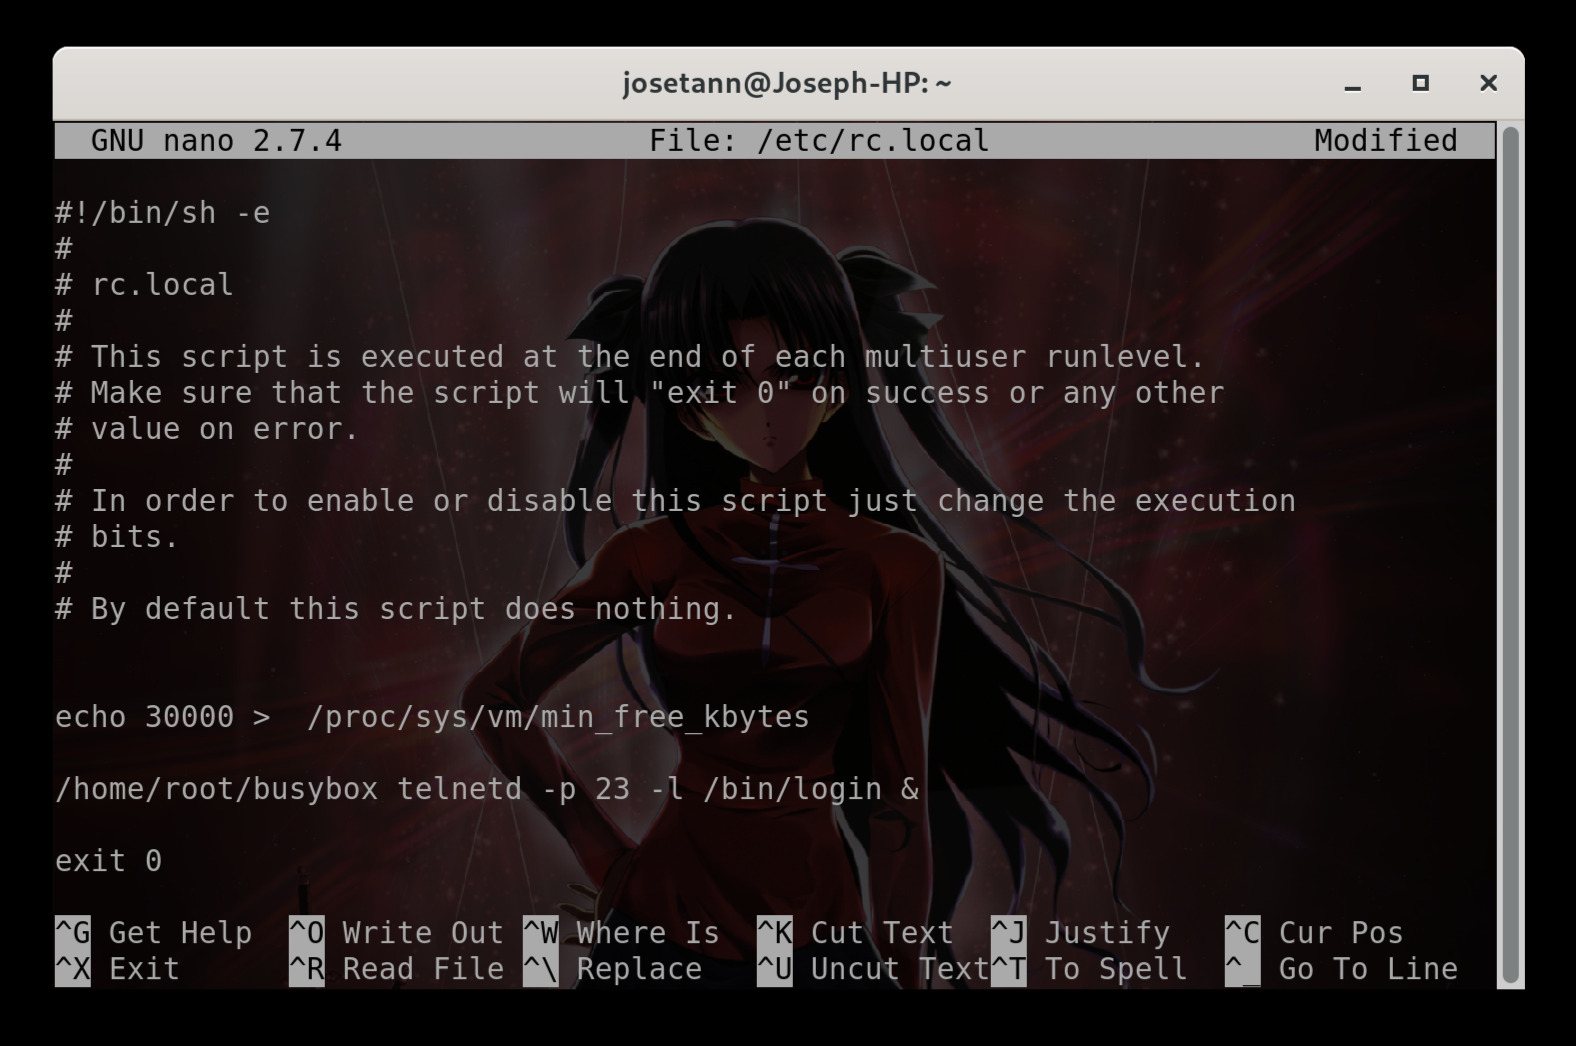Viewport: 1576px width, 1046px height.
Task: Select the ^T To Spell shortcut
Action: tap(1089, 969)
